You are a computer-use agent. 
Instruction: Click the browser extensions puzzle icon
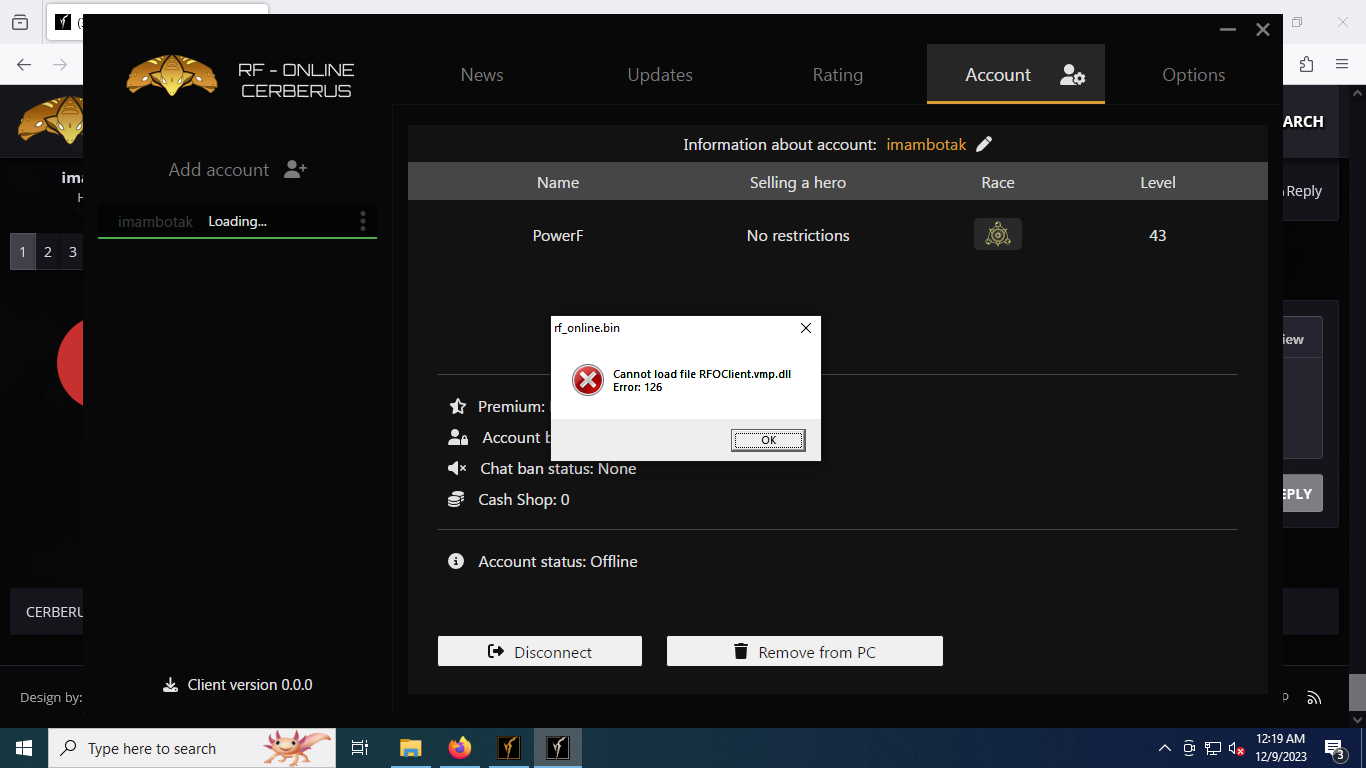pos(1306,64)
